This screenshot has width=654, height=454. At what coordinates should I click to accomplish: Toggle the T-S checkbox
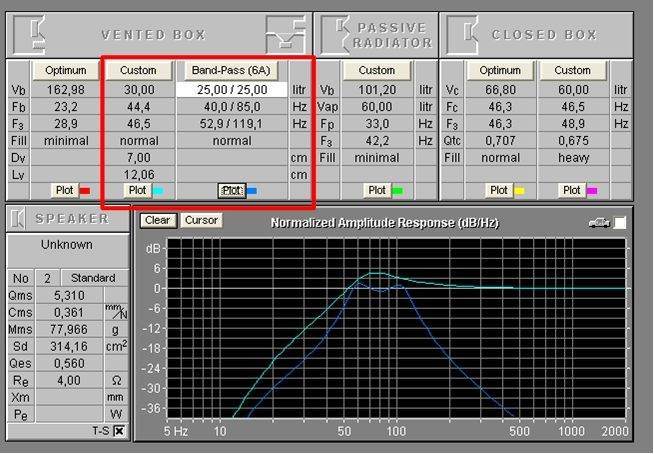119,431
